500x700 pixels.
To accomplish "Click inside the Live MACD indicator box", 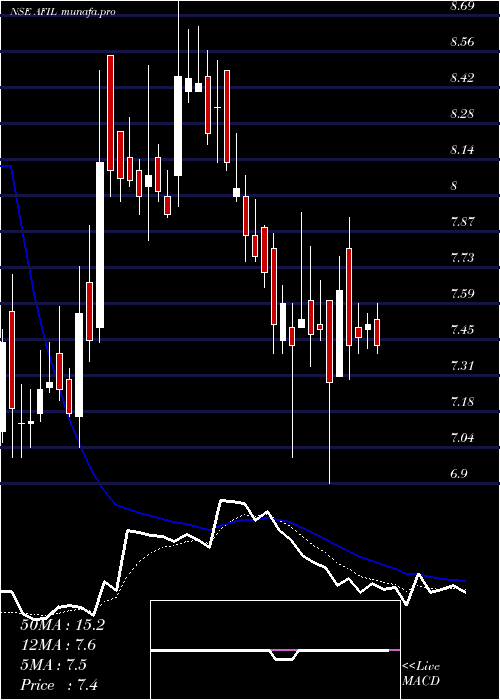I will (x=275, y=650).
